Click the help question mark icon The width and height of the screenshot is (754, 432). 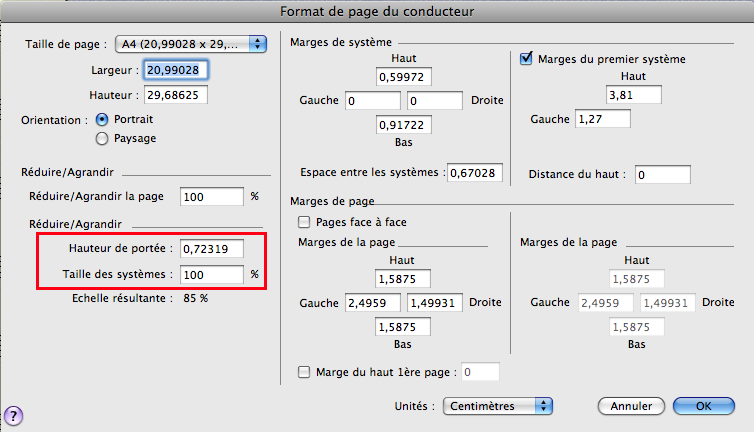click(14, 415)
